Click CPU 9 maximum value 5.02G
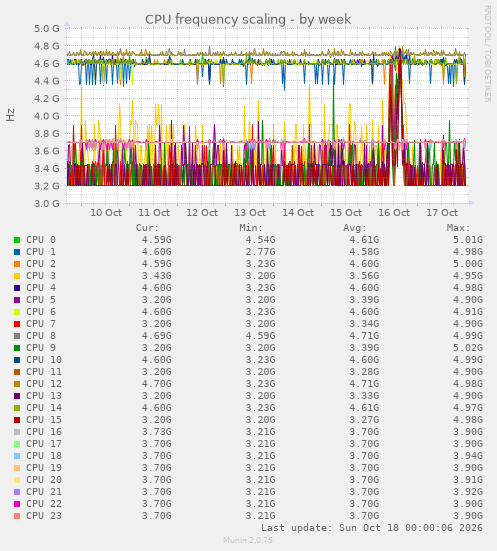 468,348
